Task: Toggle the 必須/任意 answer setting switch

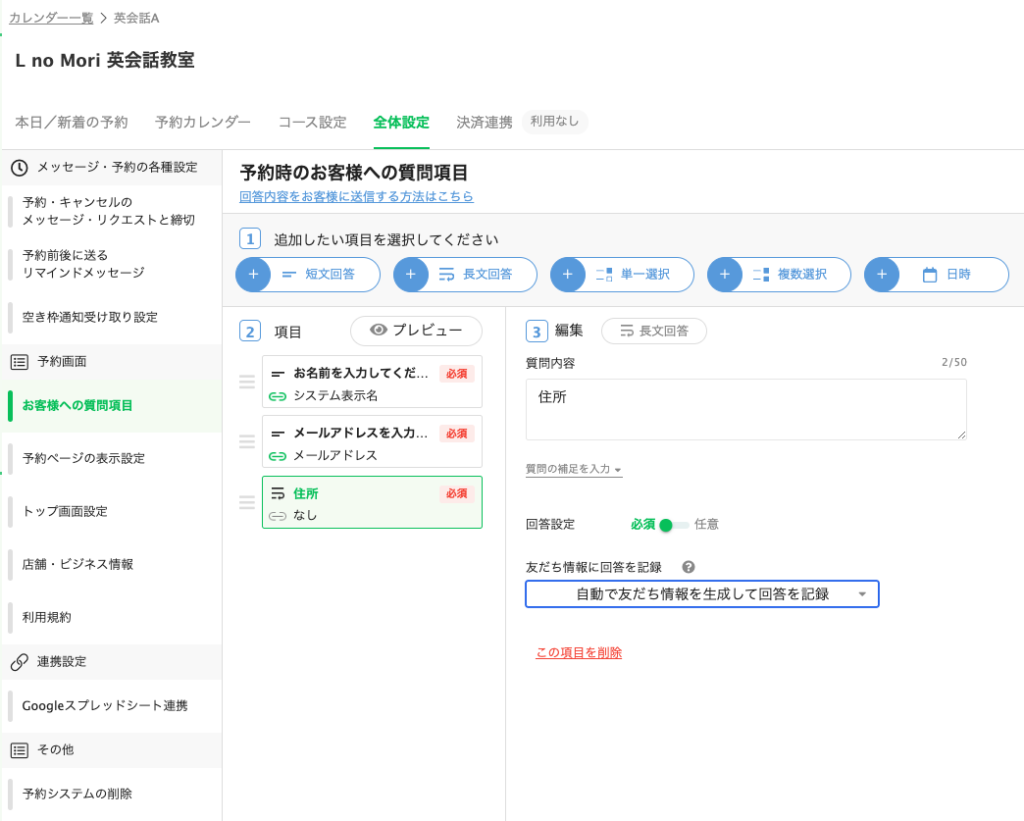Action: point(673,524)
